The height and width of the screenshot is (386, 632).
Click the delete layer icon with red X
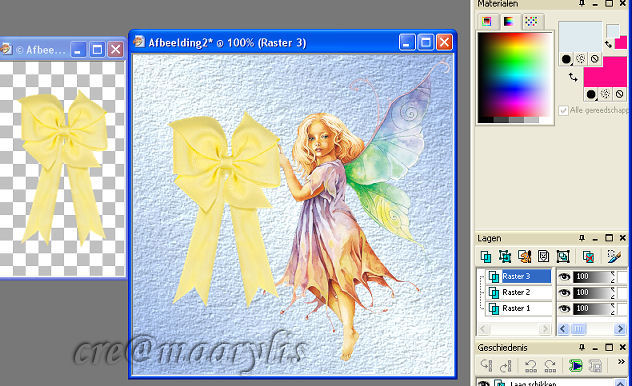pos(588,256)
